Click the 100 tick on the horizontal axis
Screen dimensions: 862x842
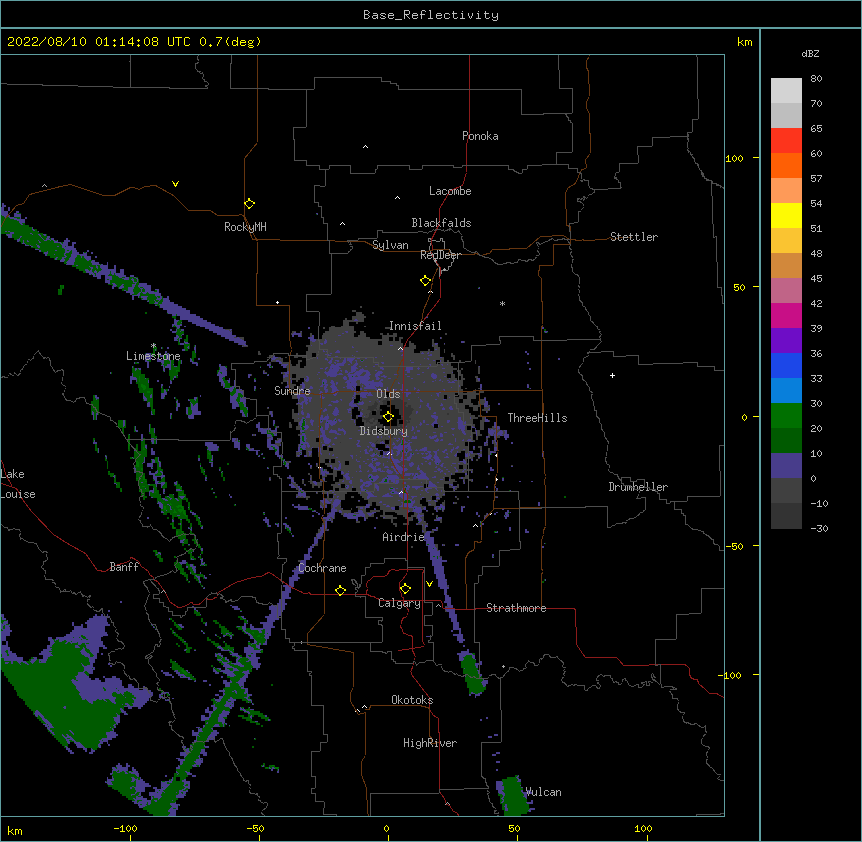[x=643, y=829]
